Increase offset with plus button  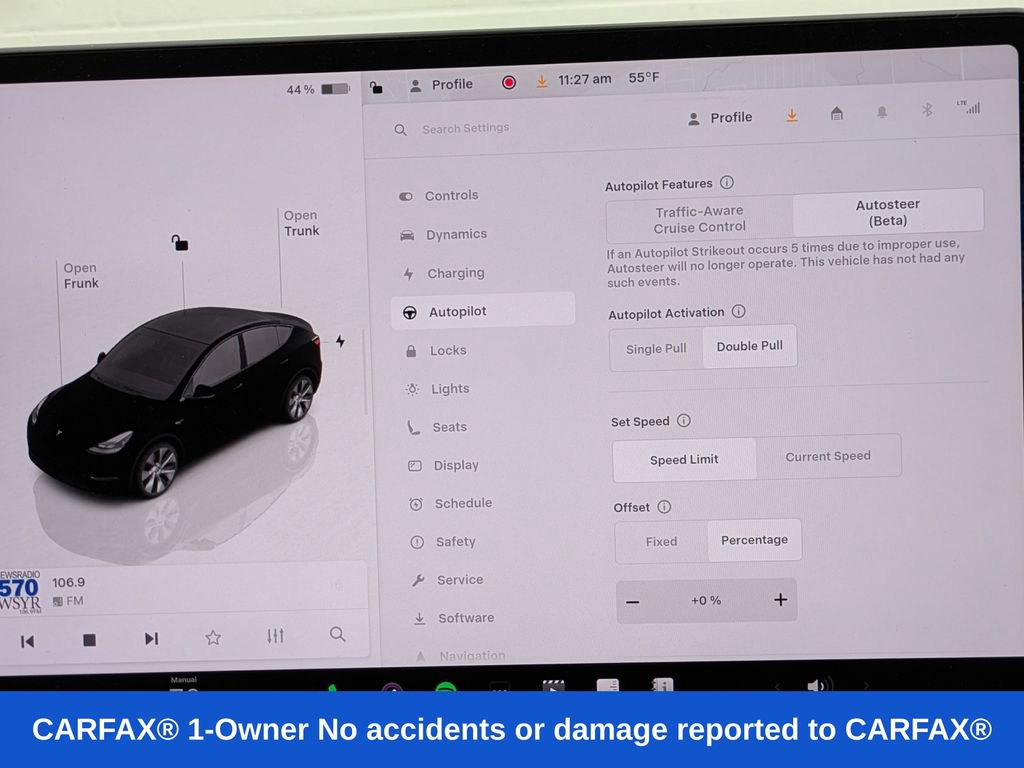[x=780, y=600]
